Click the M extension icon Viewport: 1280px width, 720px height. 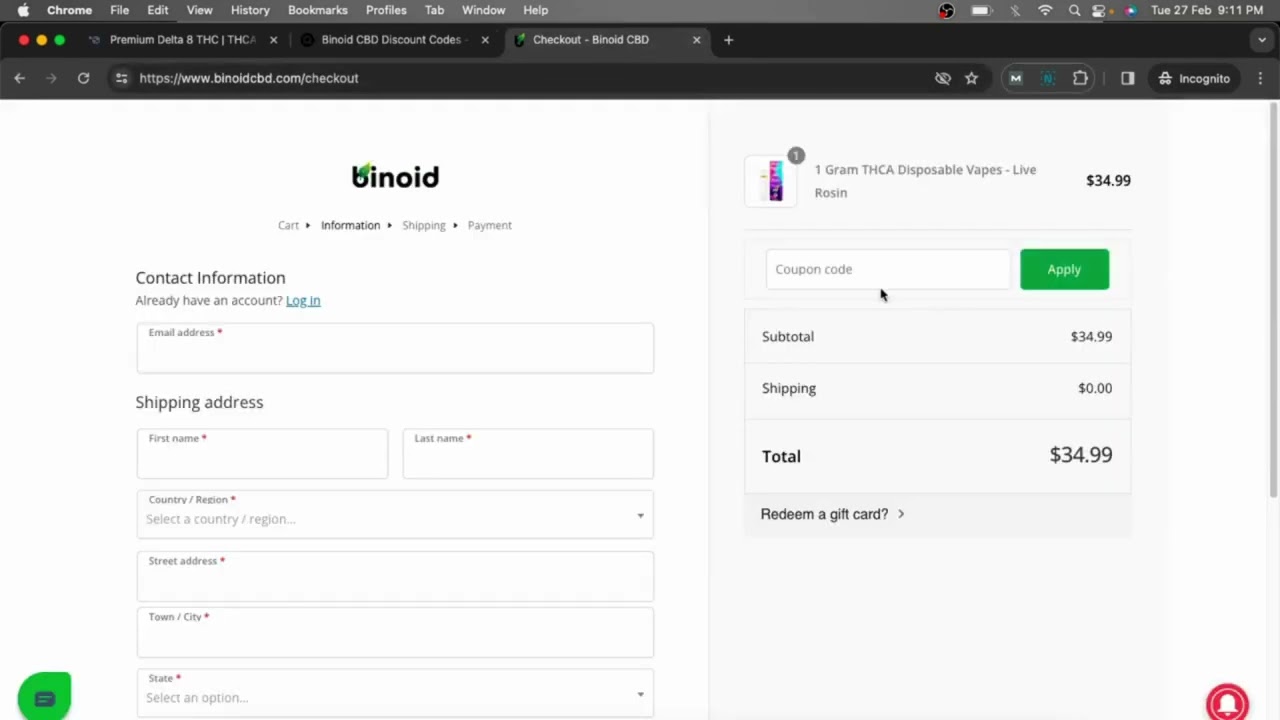coord(1016,78)
